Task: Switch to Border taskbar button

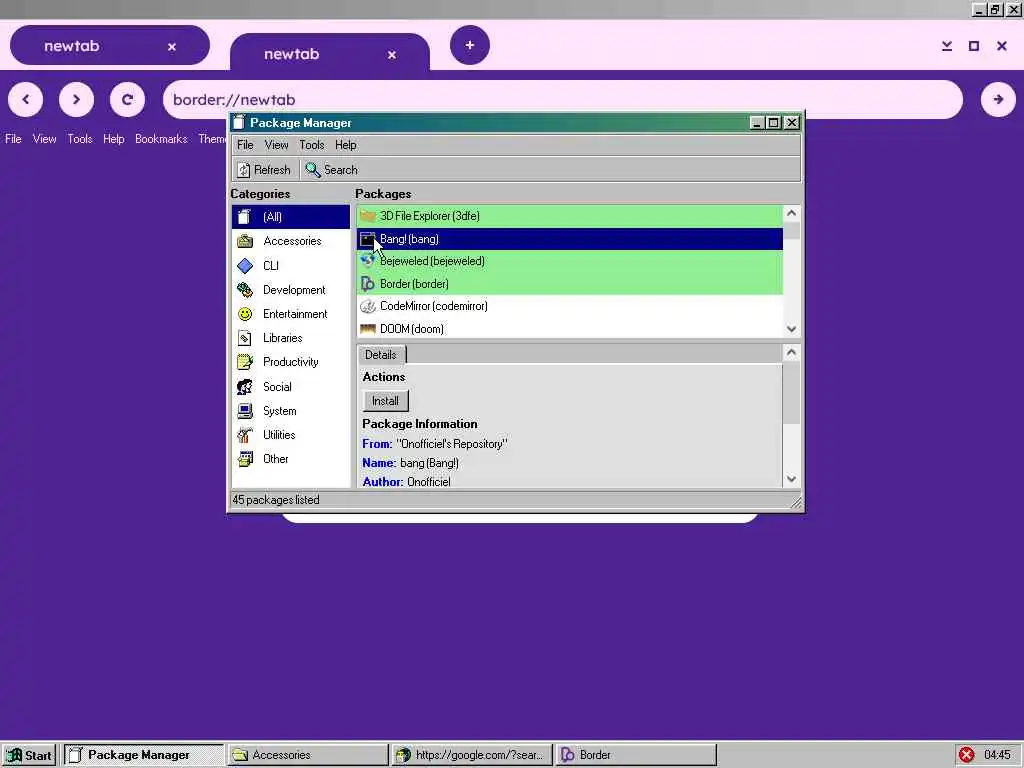Action: pyautogui.click(x=636, y=755)
